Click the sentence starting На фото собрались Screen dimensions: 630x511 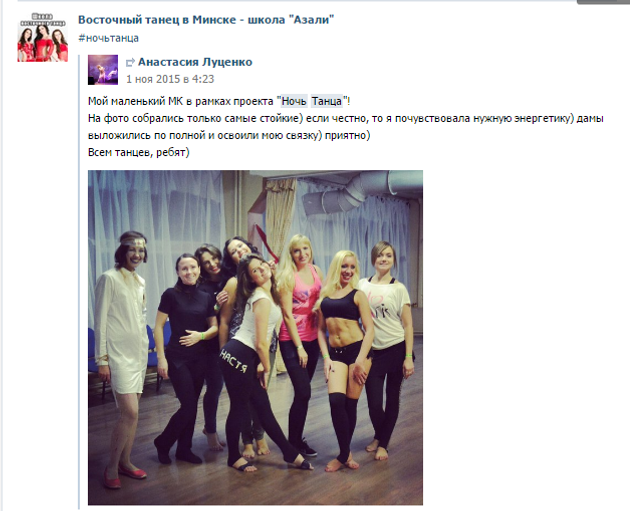[346, 127]
